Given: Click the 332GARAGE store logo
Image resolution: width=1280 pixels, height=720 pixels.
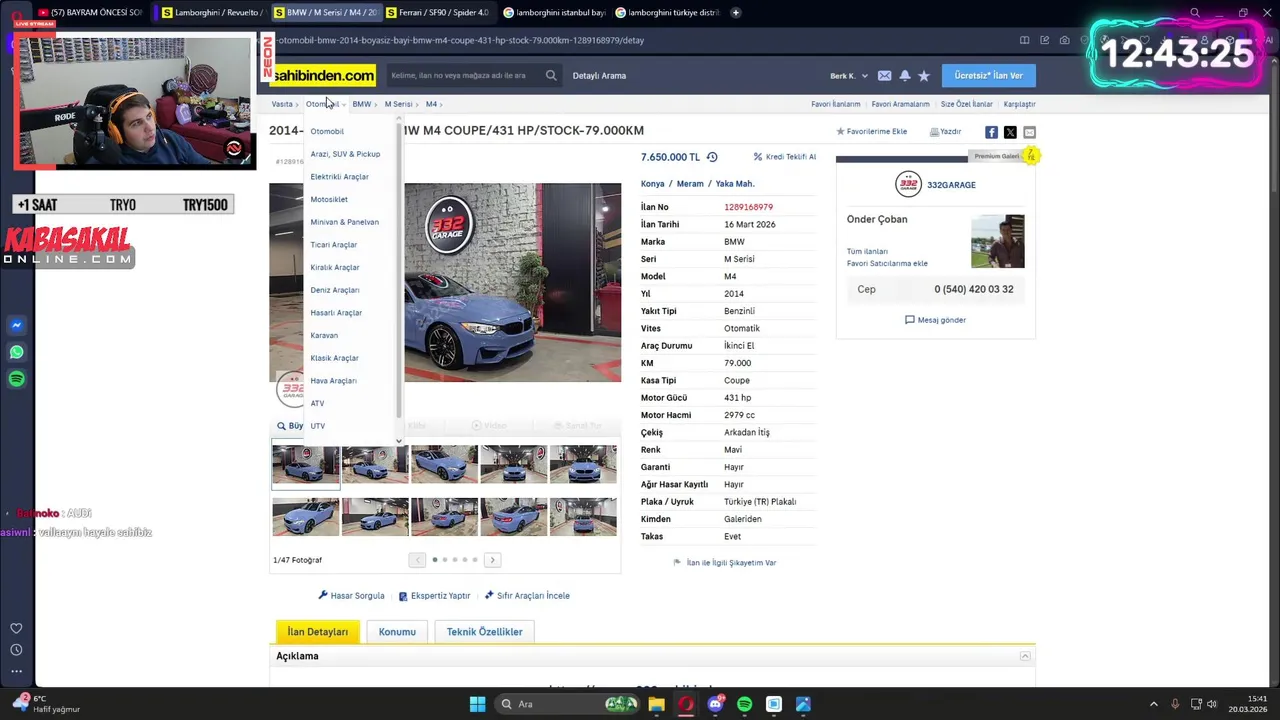Looking at the screenshot, I should [908, 184].
